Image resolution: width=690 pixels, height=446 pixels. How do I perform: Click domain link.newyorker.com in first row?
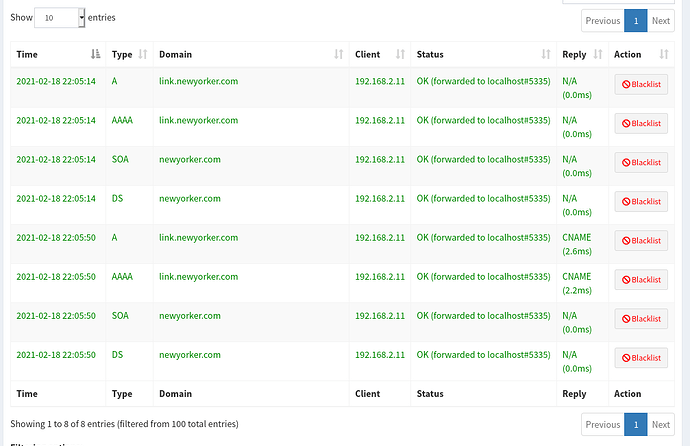tap(198, 81)
